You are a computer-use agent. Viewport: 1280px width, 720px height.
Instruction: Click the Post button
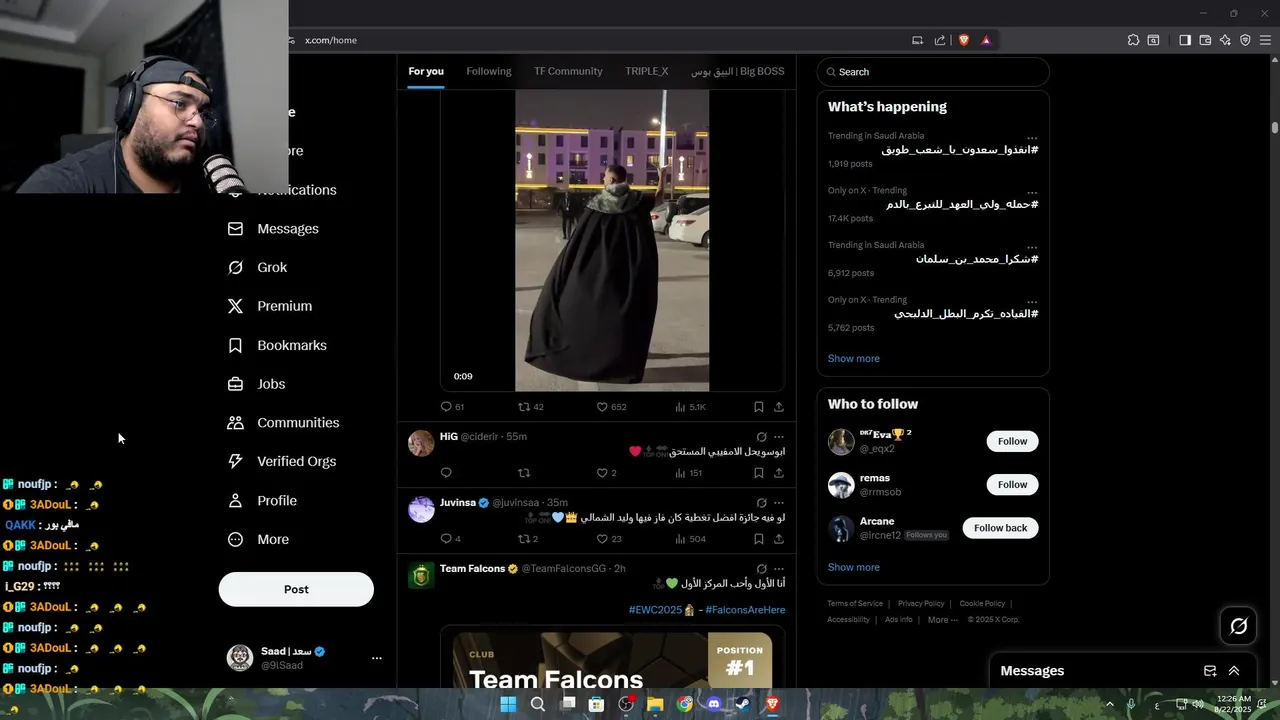pyautogui.click(x=296, y=589)
